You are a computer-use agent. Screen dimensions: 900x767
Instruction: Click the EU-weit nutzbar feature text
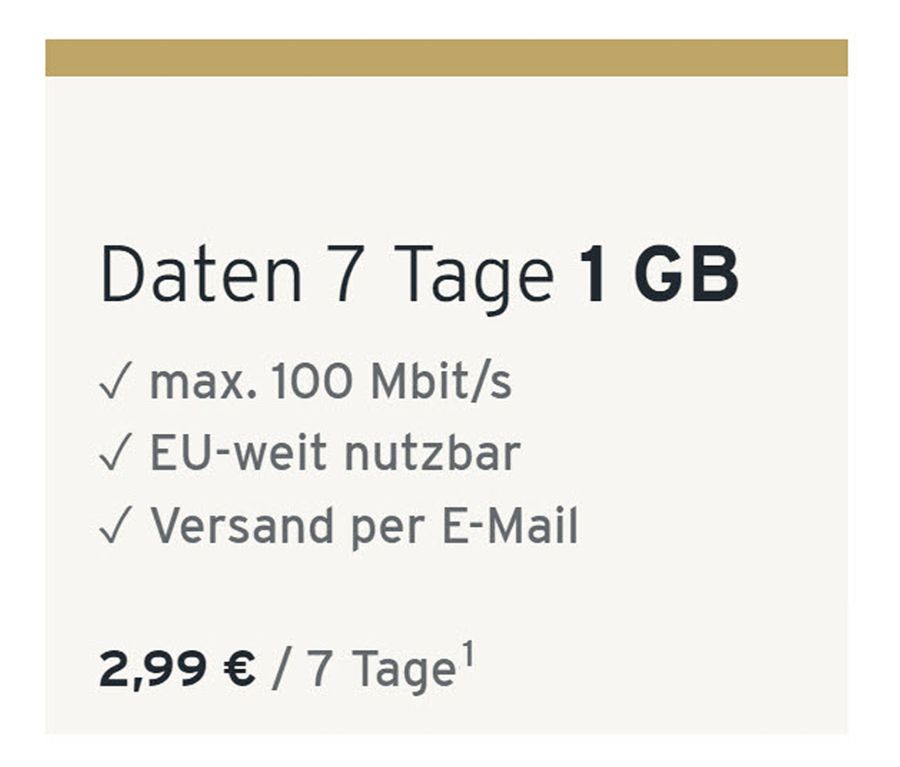coord(335,454)
